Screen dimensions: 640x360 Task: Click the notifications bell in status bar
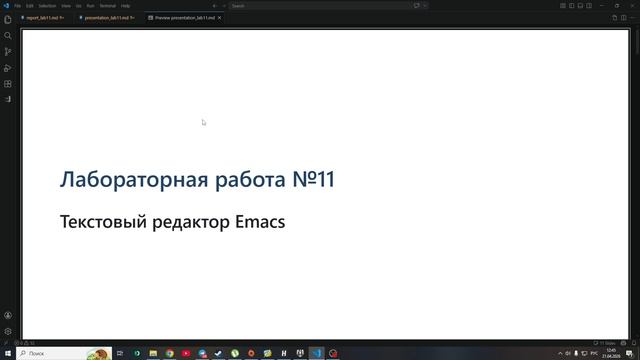point(634,343)
